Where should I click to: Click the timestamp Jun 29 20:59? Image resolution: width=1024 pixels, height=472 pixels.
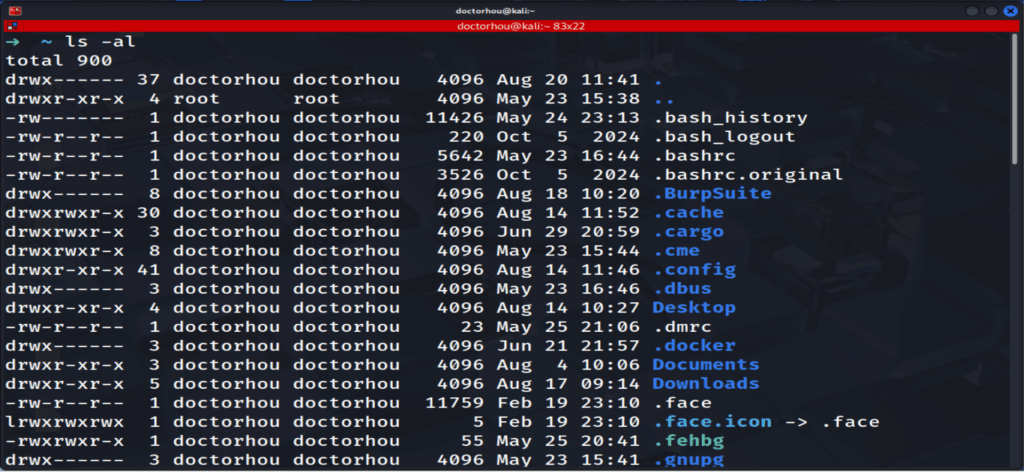point(568,232)
